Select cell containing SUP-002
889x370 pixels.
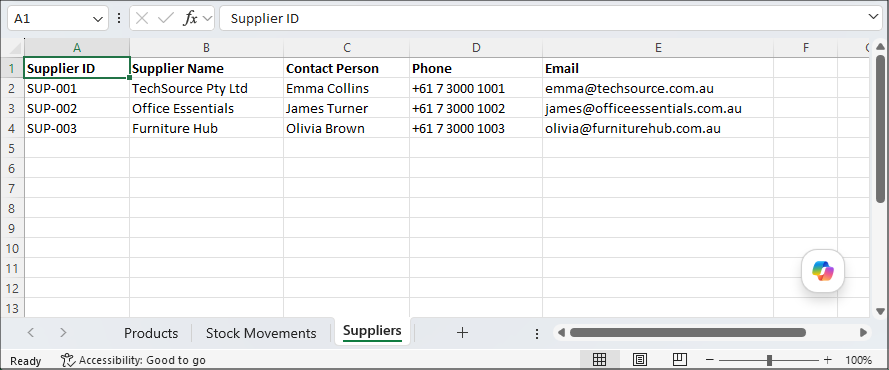click(77, 108)
